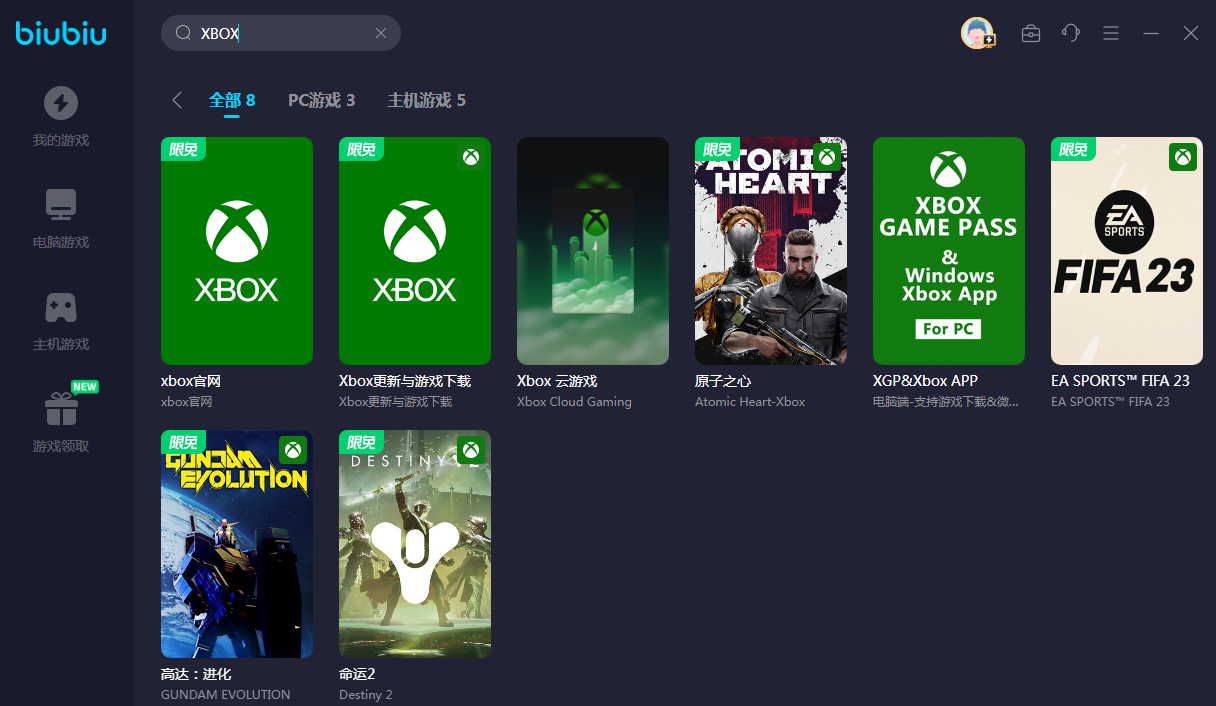Click 限免 badge on Gundam Evolution card
Viewport: 1216px width, 706px height.
(x=183, y=442)
